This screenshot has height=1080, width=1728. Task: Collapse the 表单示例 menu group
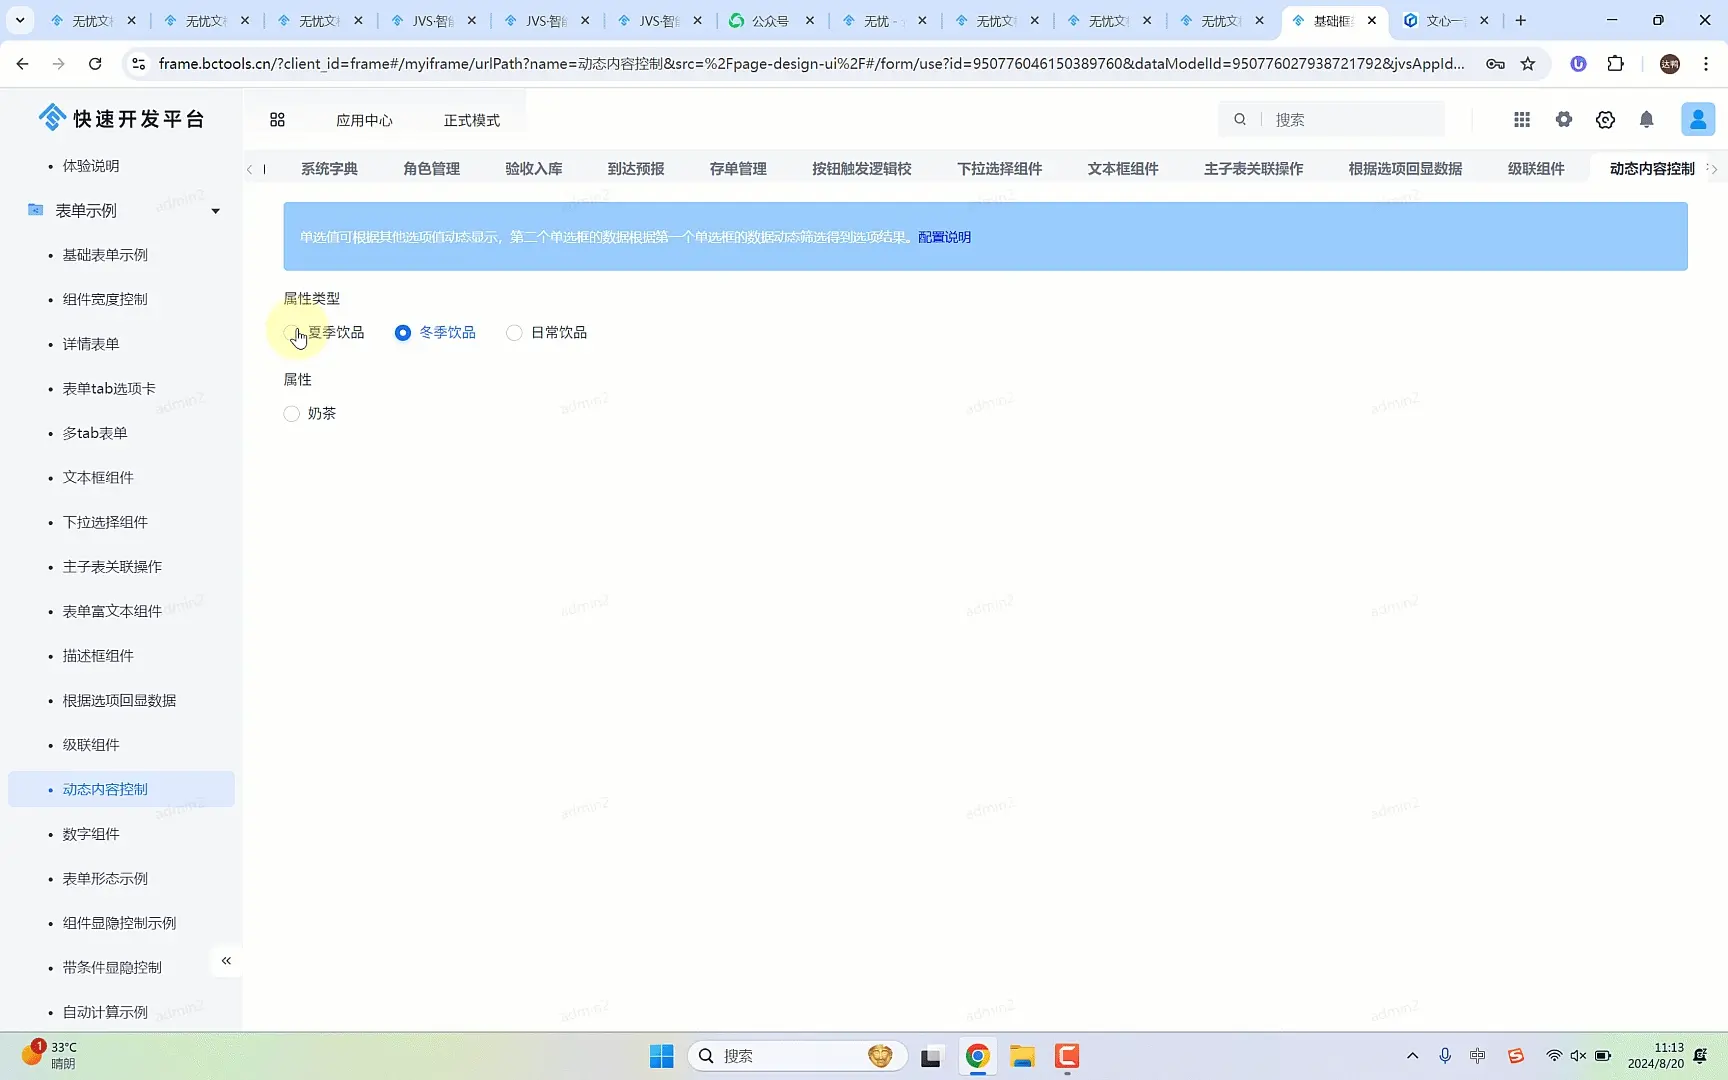pyautogui.click(x=215, y=211)
